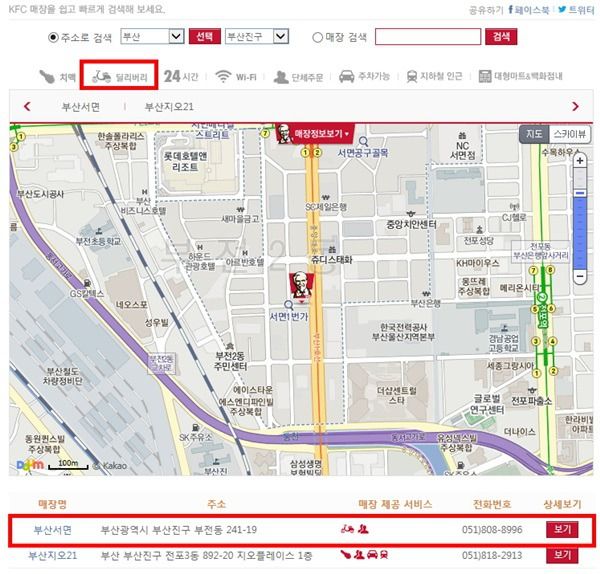
Task: Filter stores by 딜리버리 scooter icon
Action: click(x=101, y=77)
